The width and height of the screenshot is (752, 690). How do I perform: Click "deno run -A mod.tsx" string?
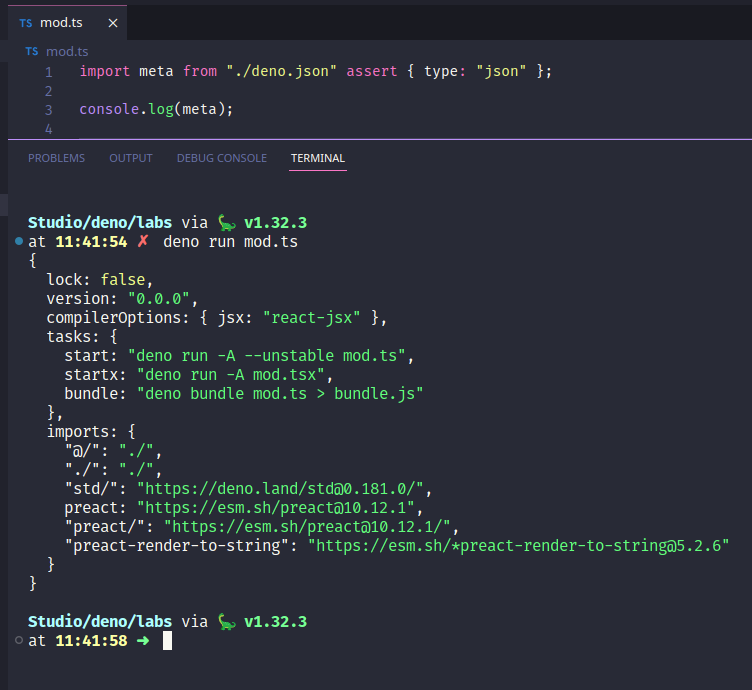click(231, 375)
